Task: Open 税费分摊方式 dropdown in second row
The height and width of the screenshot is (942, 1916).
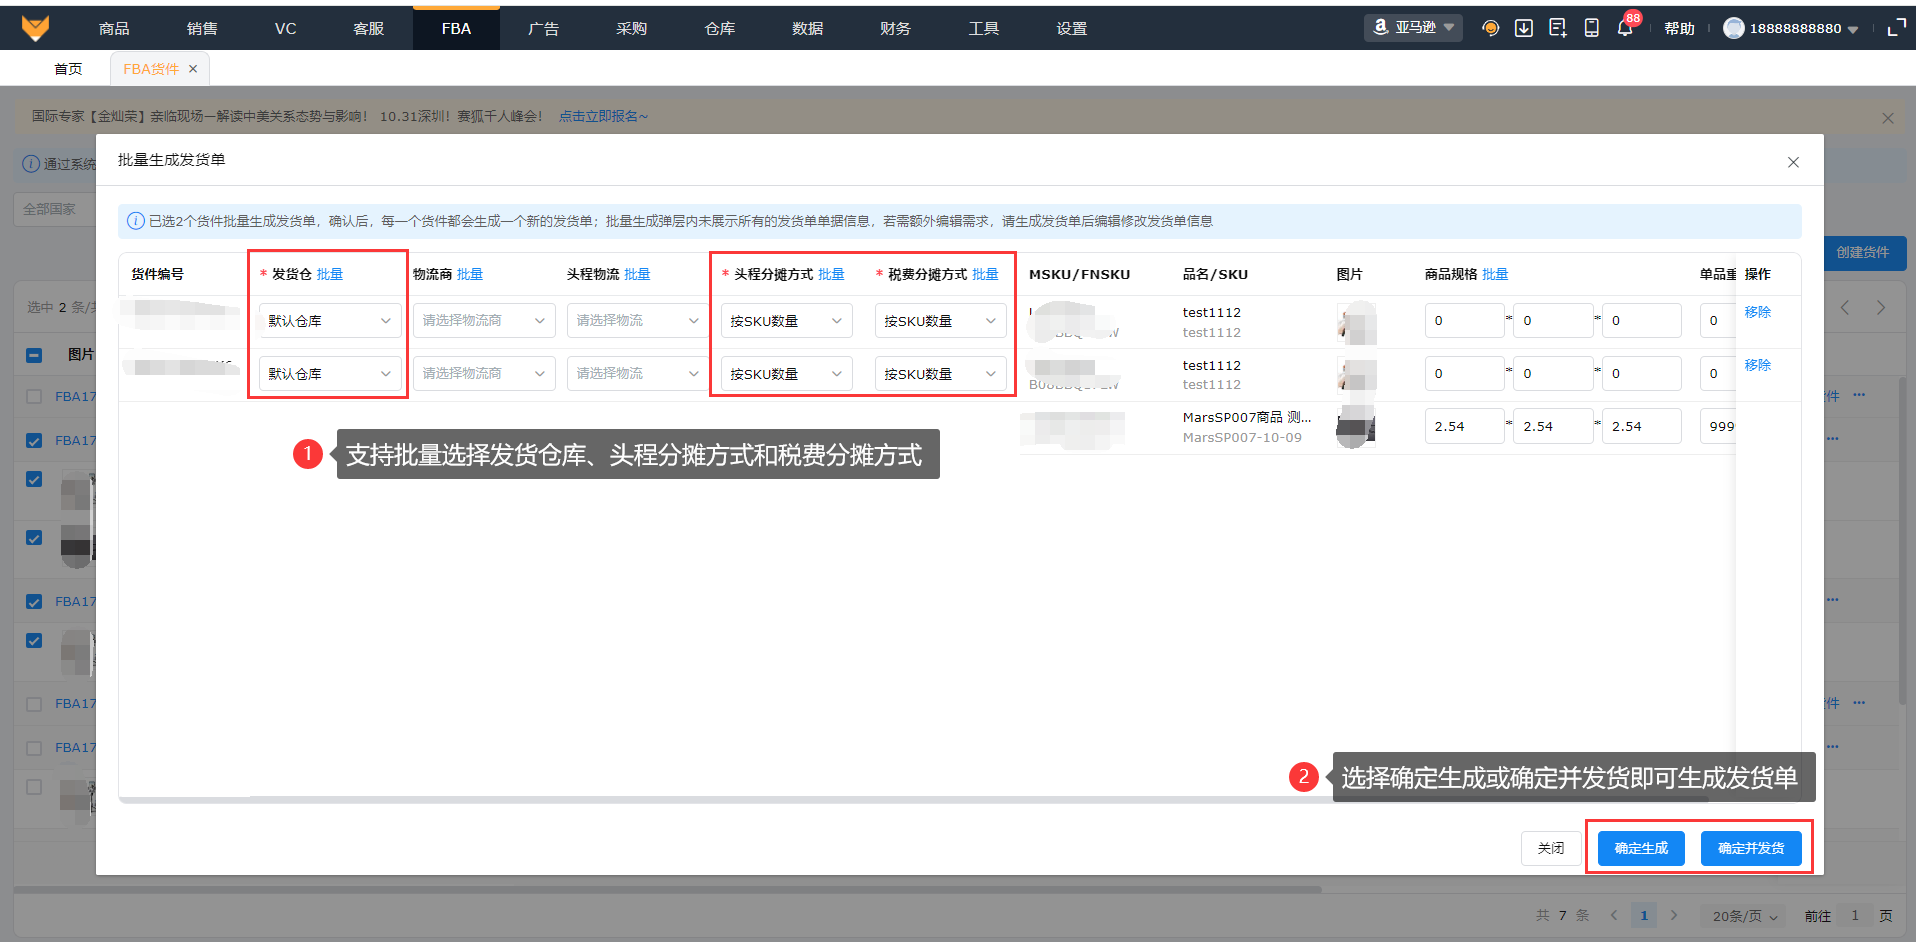Action: tap(941, 374)
